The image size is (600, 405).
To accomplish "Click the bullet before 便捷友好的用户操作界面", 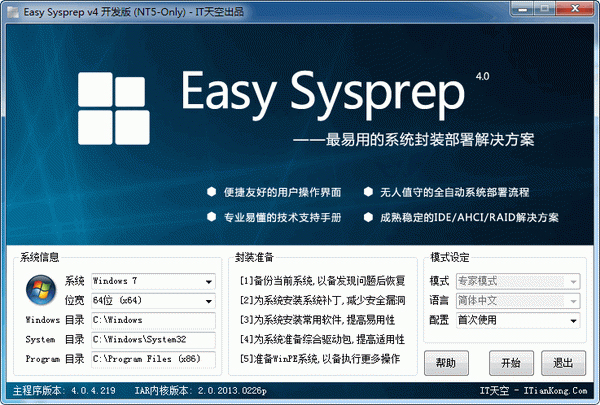I will pyautogui.click(x=212, y=192).
